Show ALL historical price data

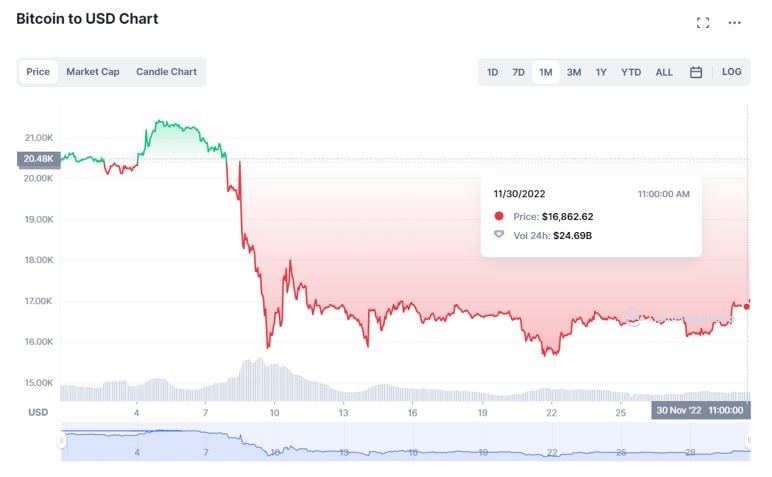pyautogui.click(x=664, y=72)
